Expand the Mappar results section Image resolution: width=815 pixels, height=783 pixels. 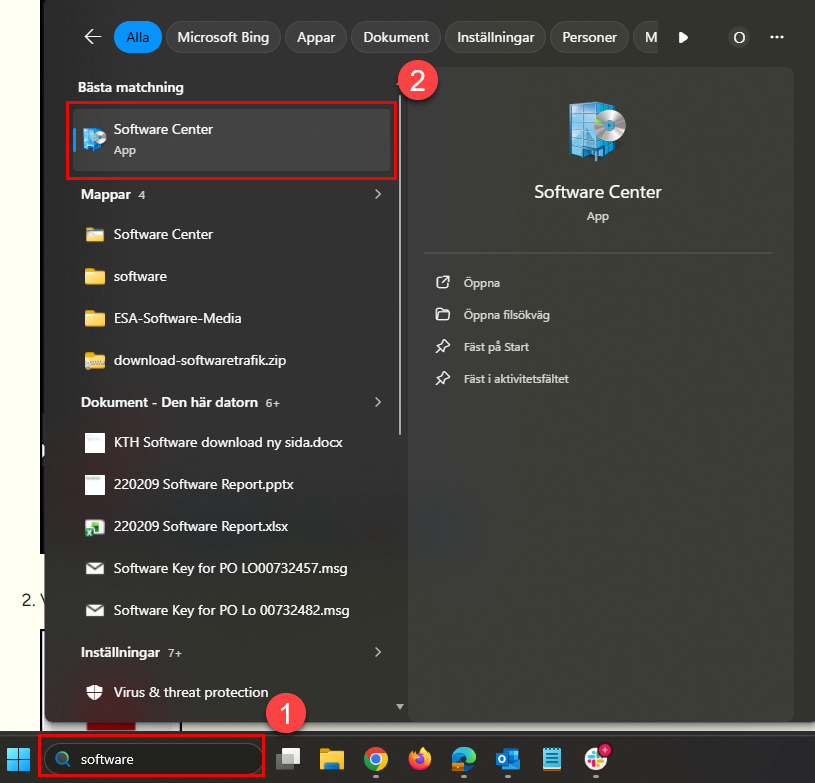[x=378, y=194]
